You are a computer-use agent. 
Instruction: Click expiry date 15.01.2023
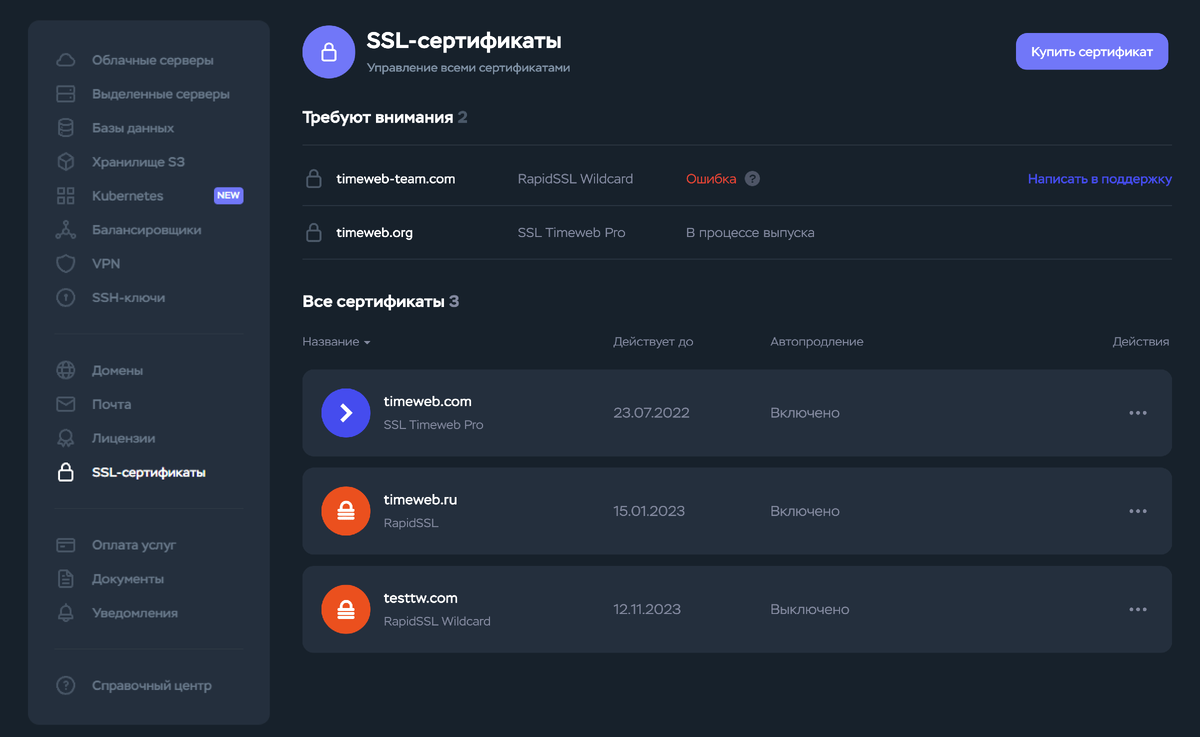click(x=649, y=511)
